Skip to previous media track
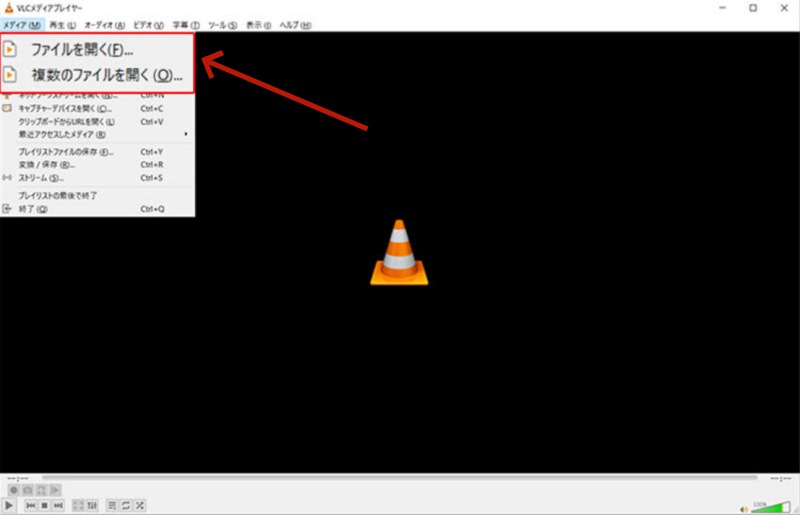This screenshot has width=800, height=515. tap(31, 505)
